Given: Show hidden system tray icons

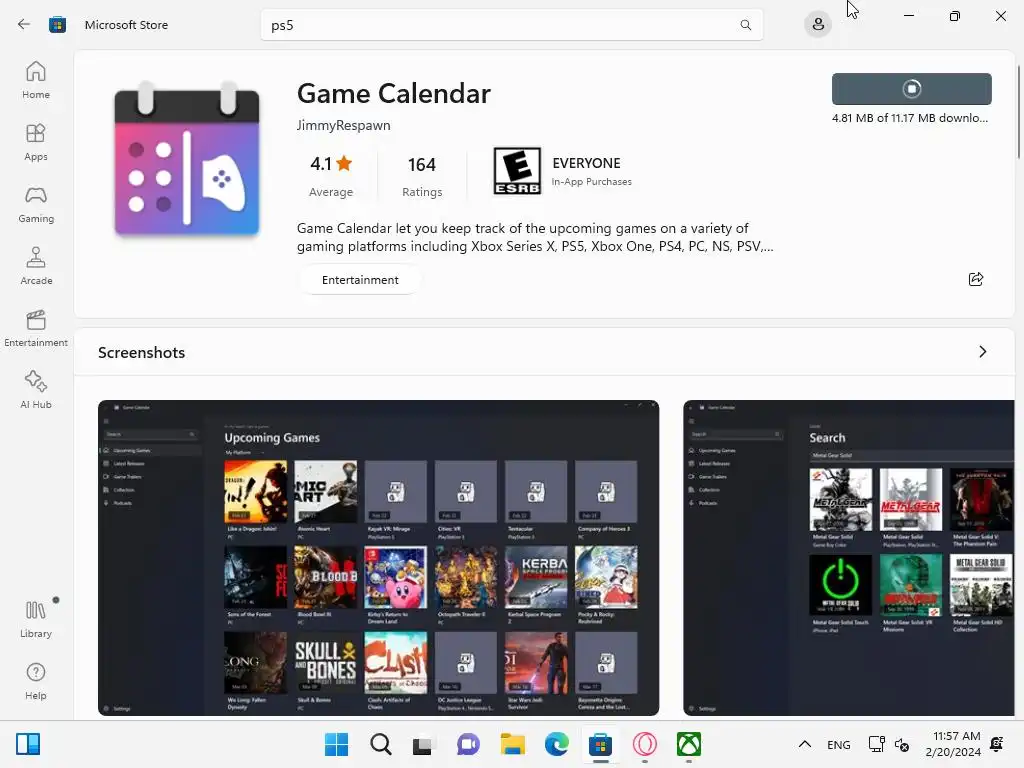Looking at the screenshot, I should click(805, 744).
